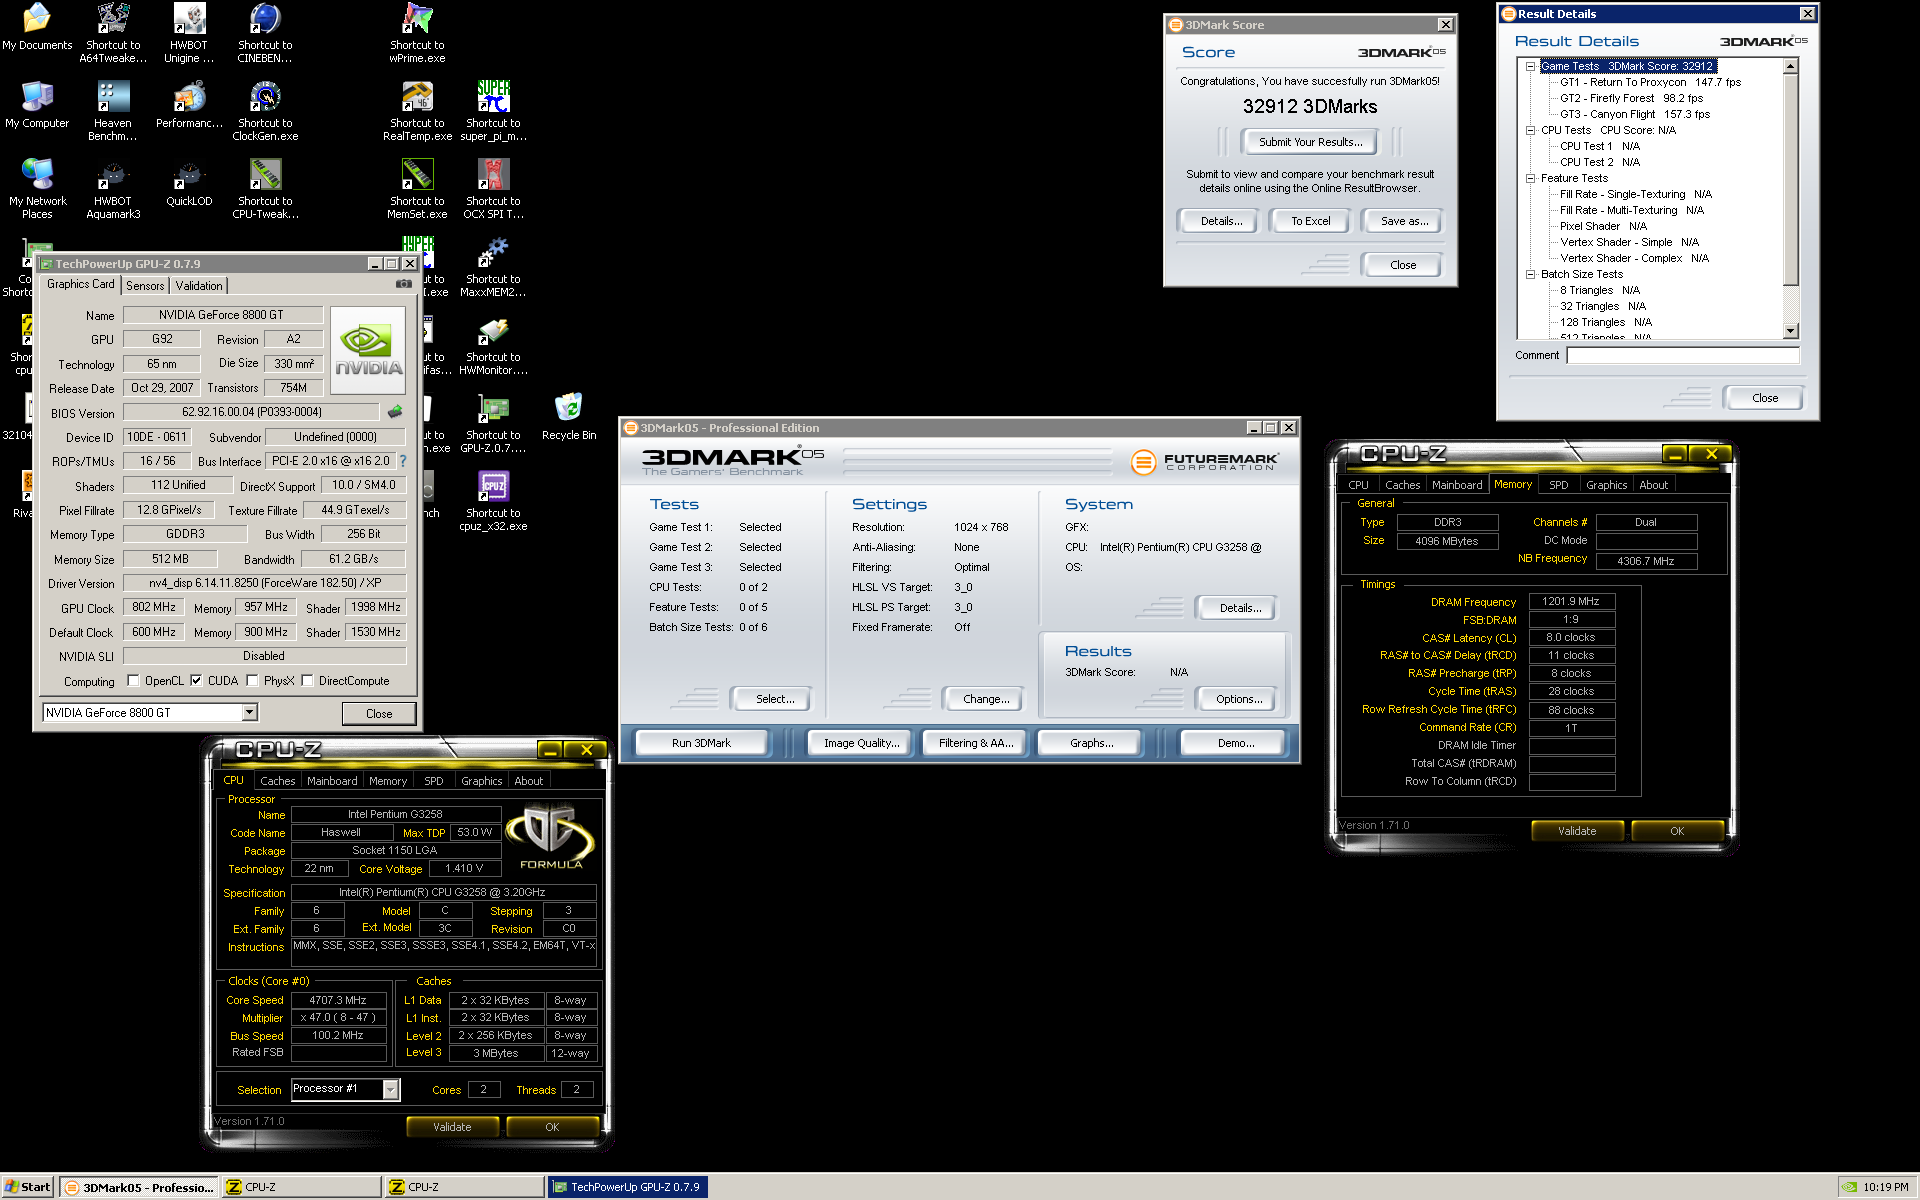Open Shortcut to MemSet.exe icon

(x=417, y=189)
